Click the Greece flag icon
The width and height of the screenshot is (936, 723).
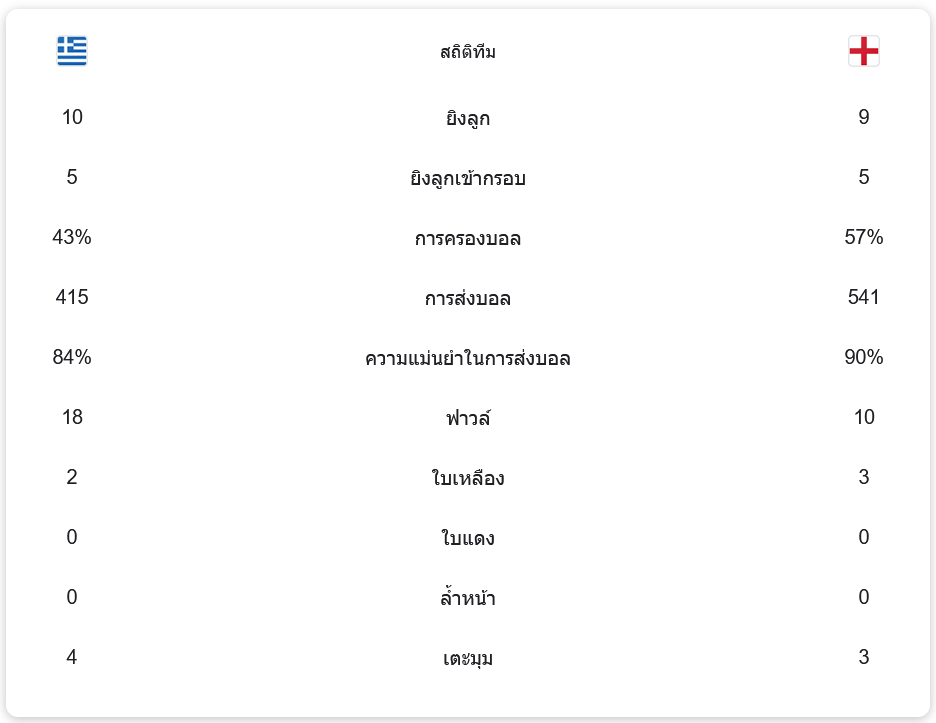coord(72,51)
